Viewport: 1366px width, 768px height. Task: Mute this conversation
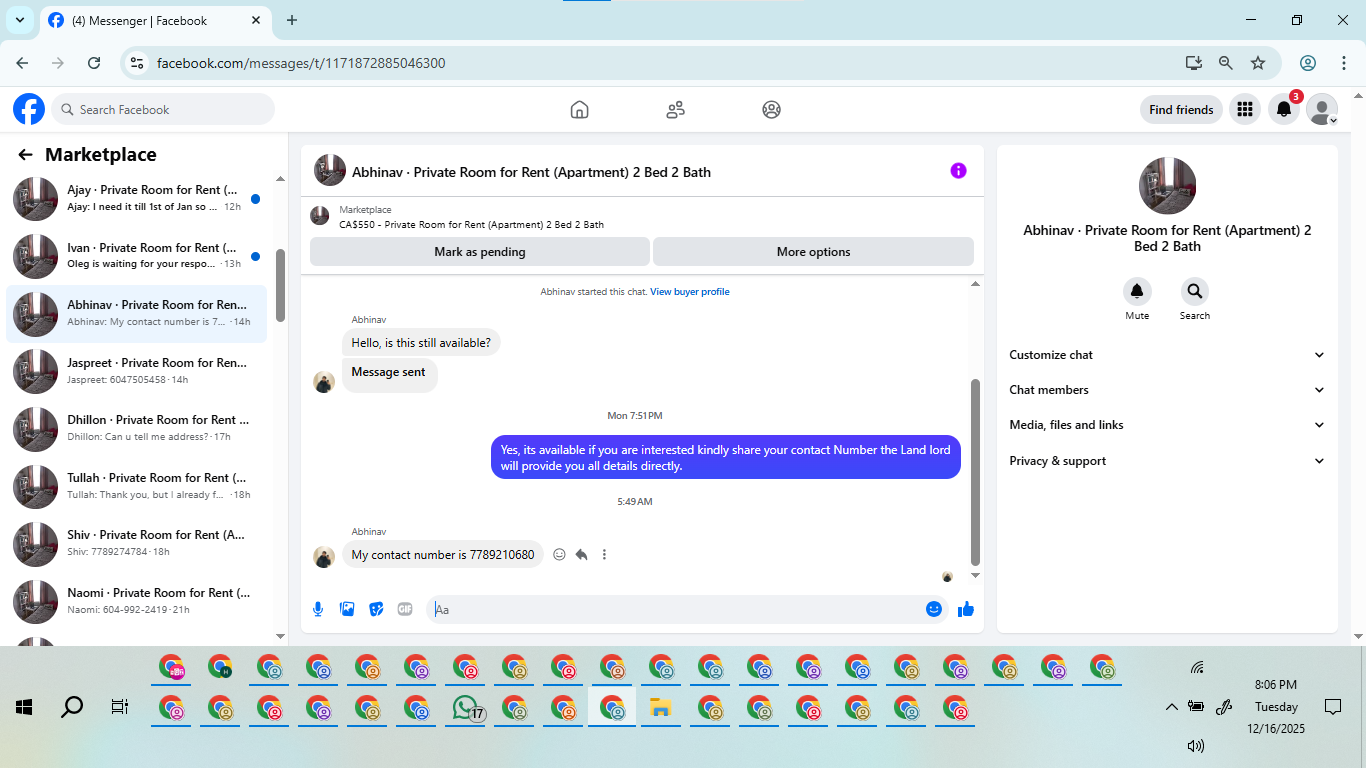click(x=1137, y=292)
